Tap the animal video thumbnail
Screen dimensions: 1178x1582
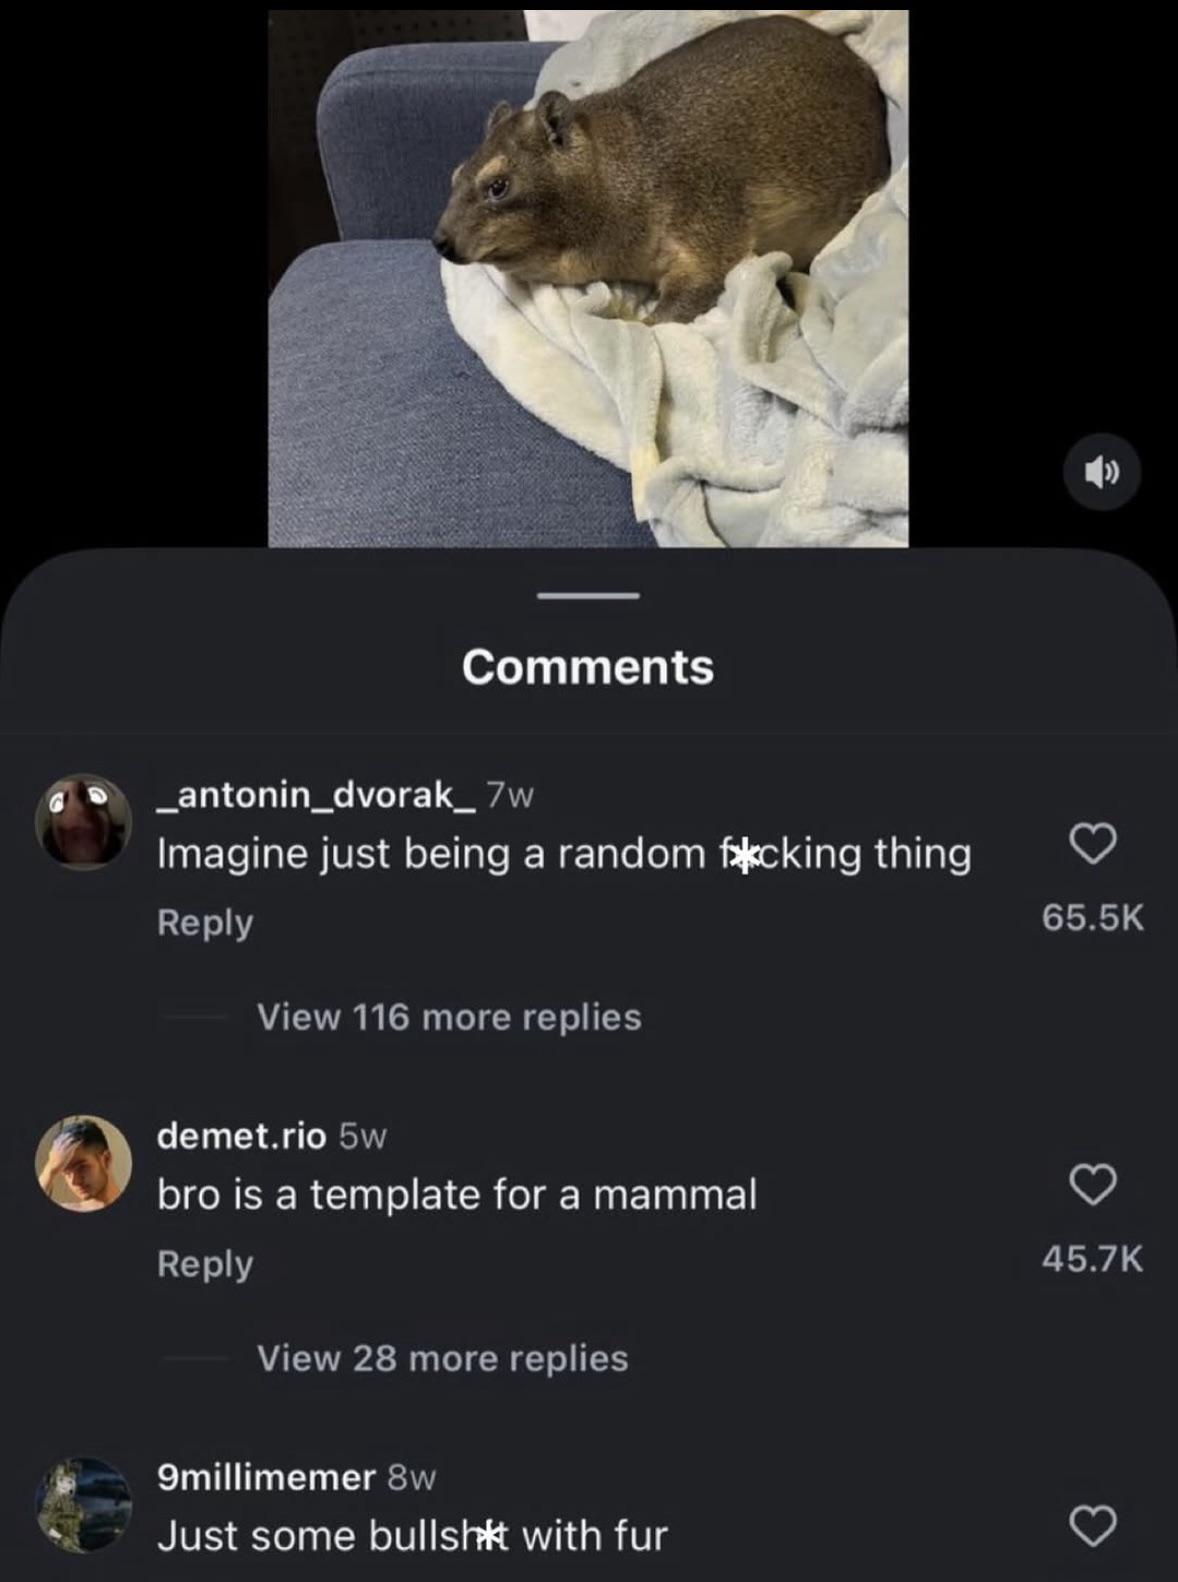588,278
